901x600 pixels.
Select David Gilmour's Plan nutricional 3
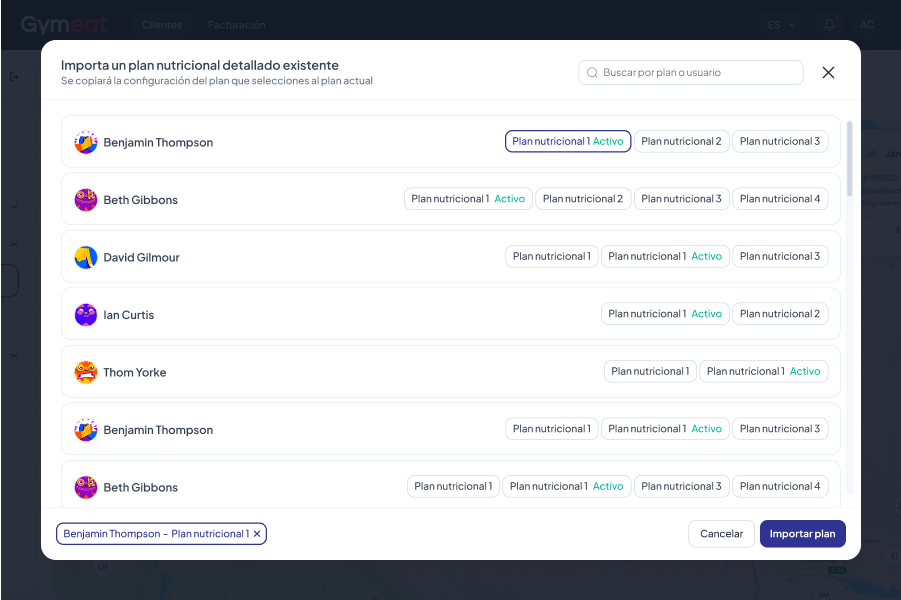click(x=780, y=257)
